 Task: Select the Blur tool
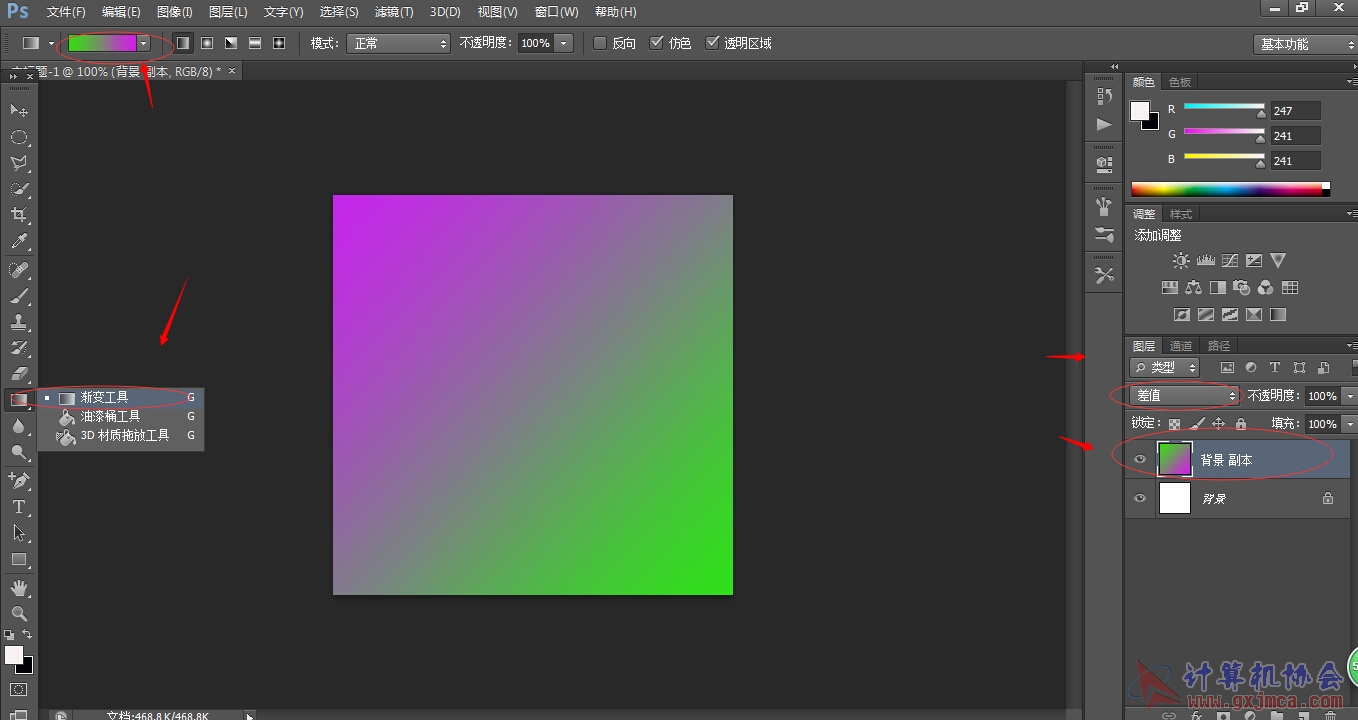[x=19, y=426]
